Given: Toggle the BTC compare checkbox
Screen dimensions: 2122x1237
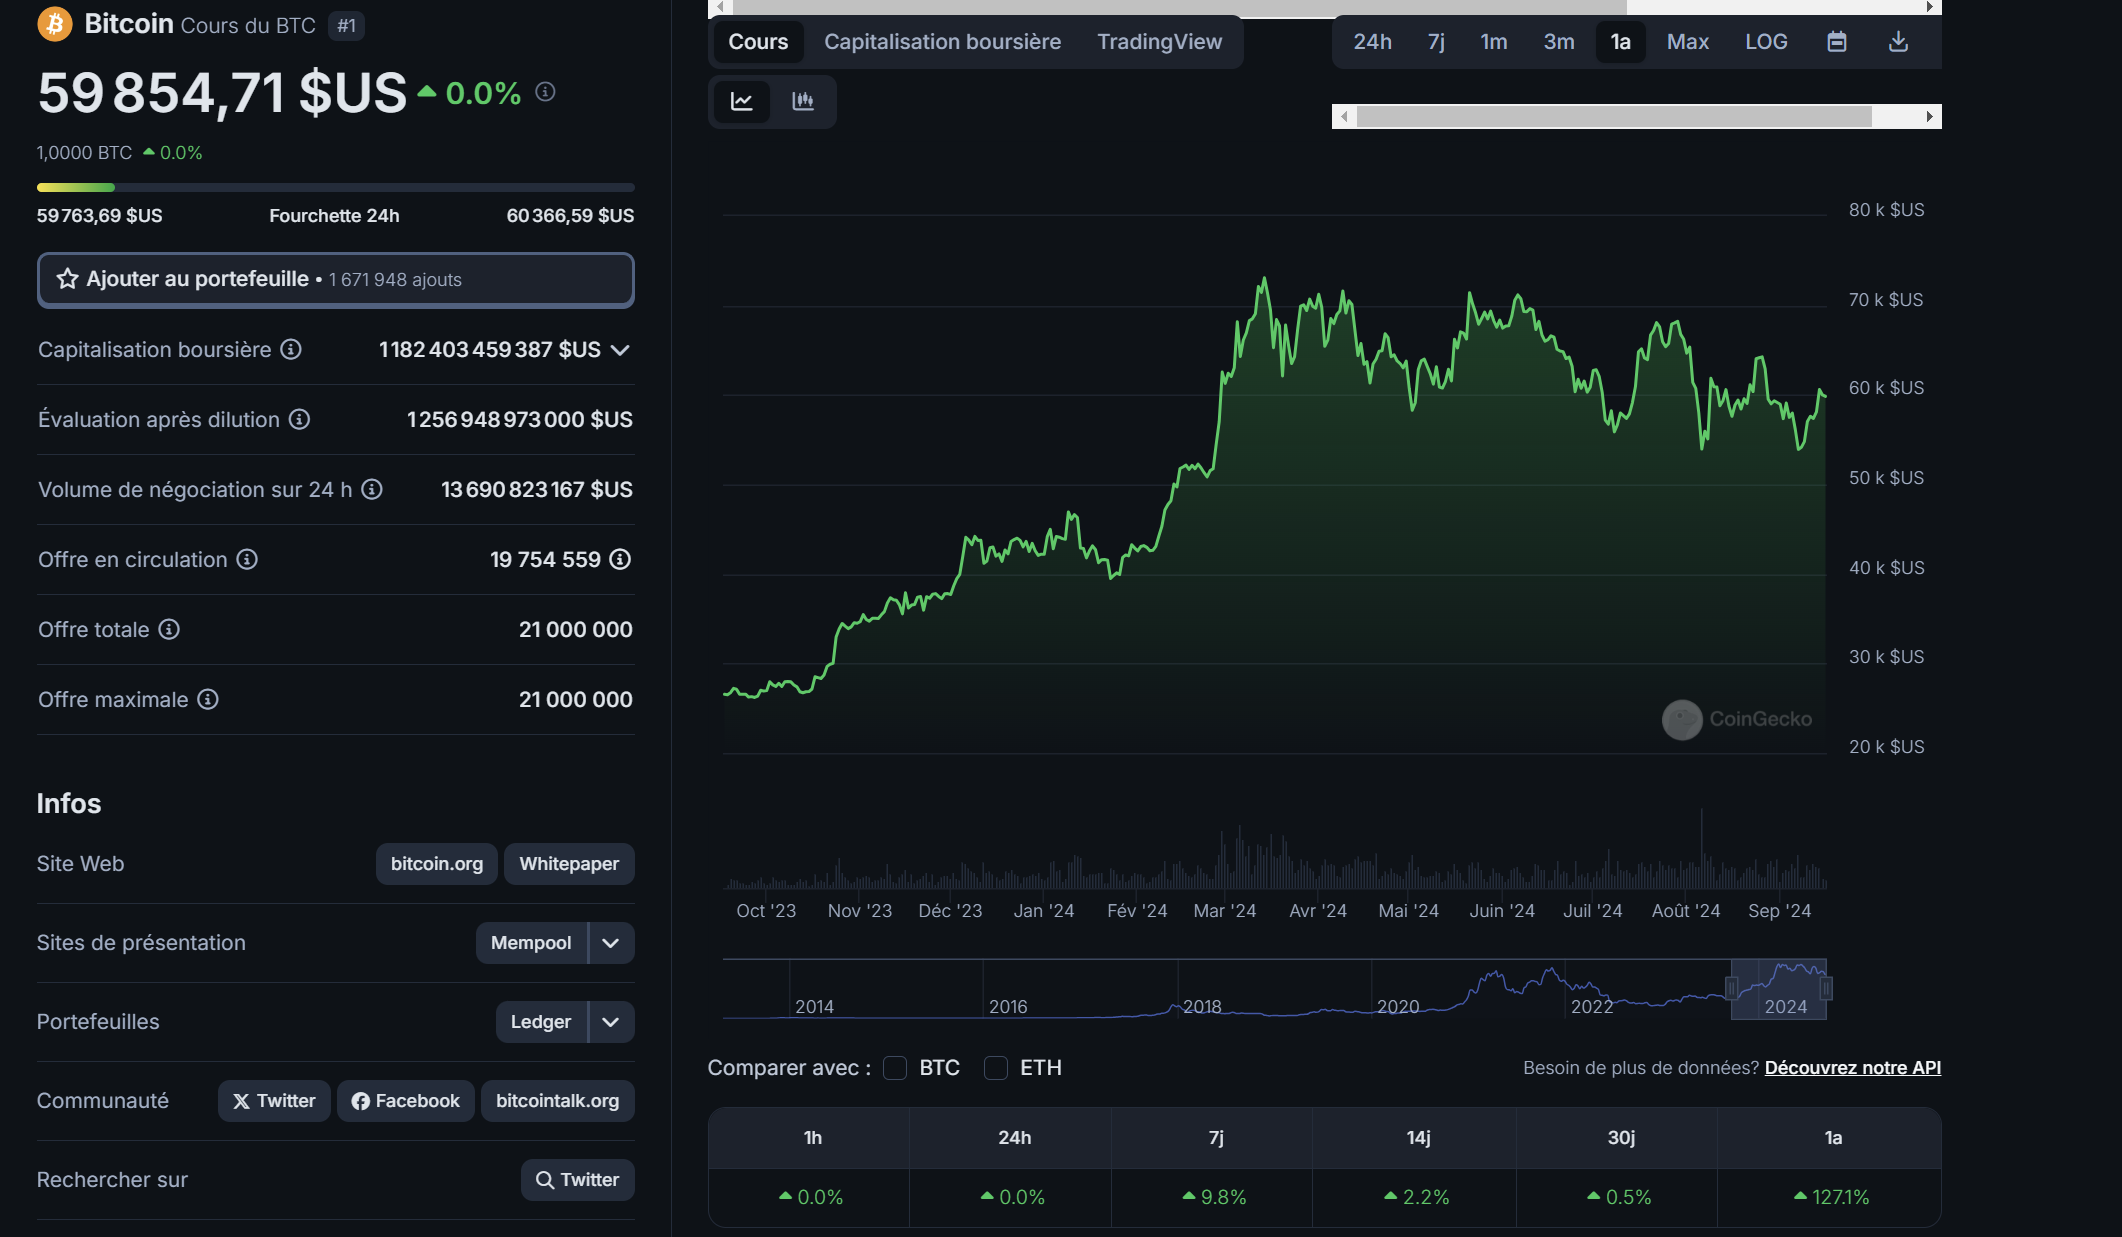Looking at the screenshot, I should pyautogui.click(x=895, y=1068).
